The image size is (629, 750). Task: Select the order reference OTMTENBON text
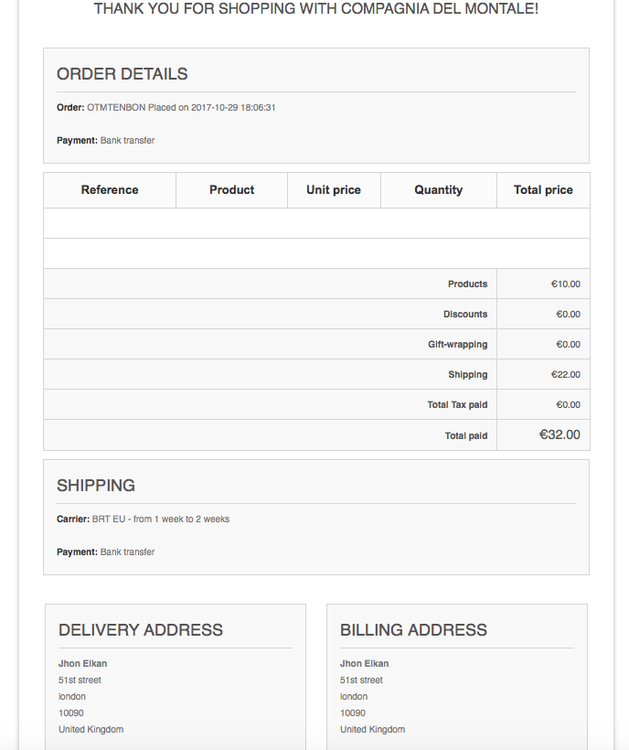coord(116,107)
